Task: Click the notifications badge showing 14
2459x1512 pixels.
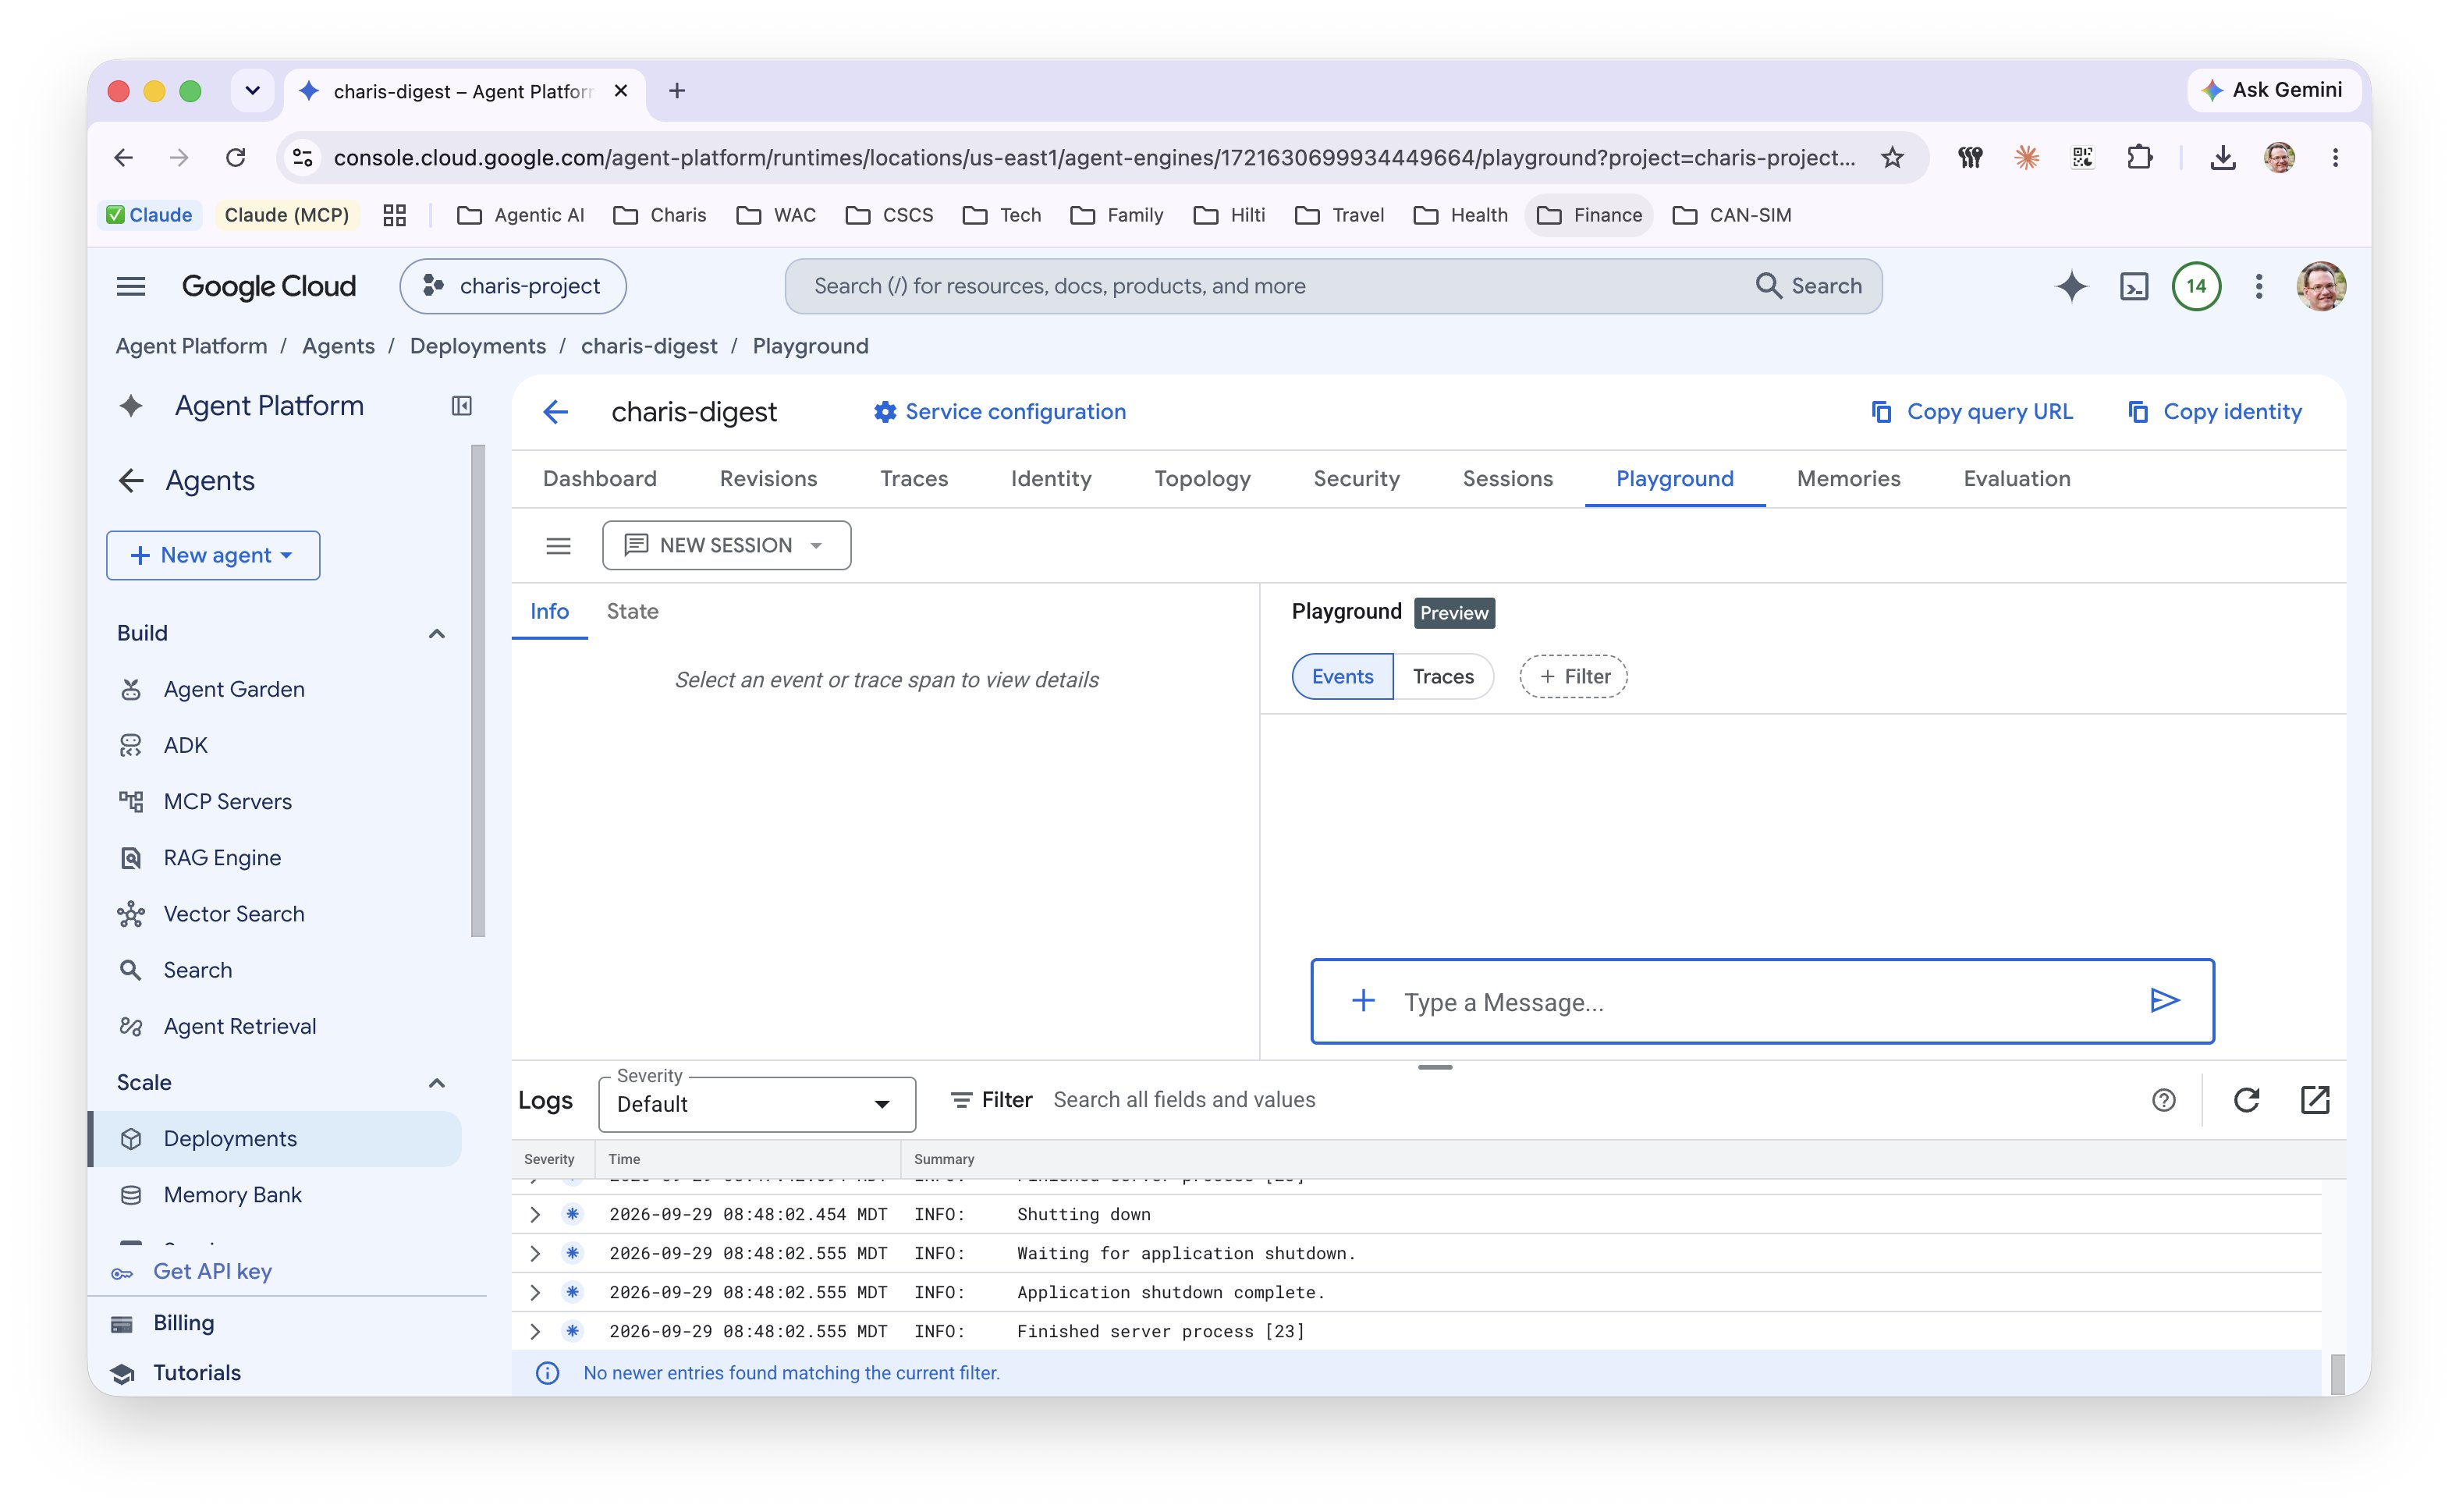Action: (x=2196, y=286)
